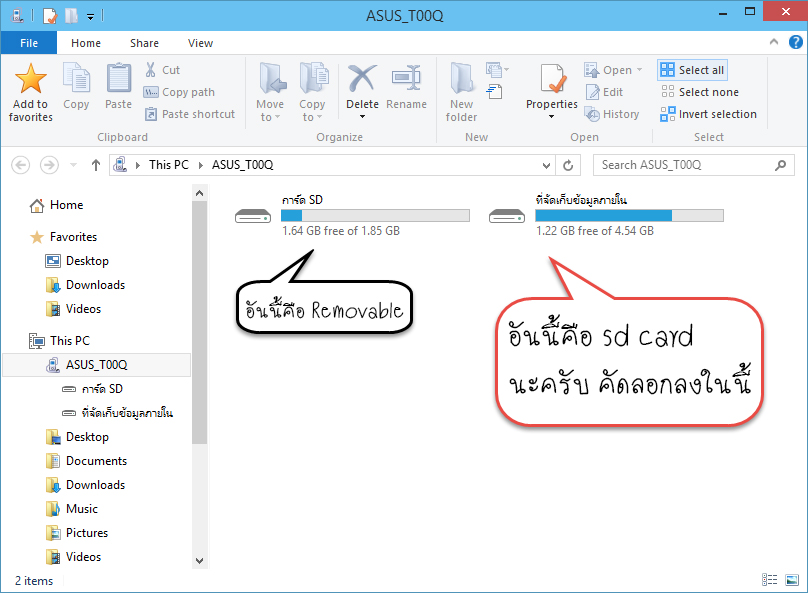Click Paste shortcut option
Viewport: 808px width, 593px height.
click(190, 114)
